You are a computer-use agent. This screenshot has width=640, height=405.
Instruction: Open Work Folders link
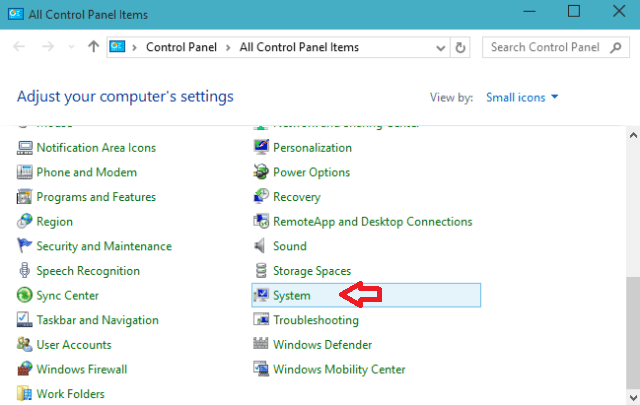click(x=71, y=394)
